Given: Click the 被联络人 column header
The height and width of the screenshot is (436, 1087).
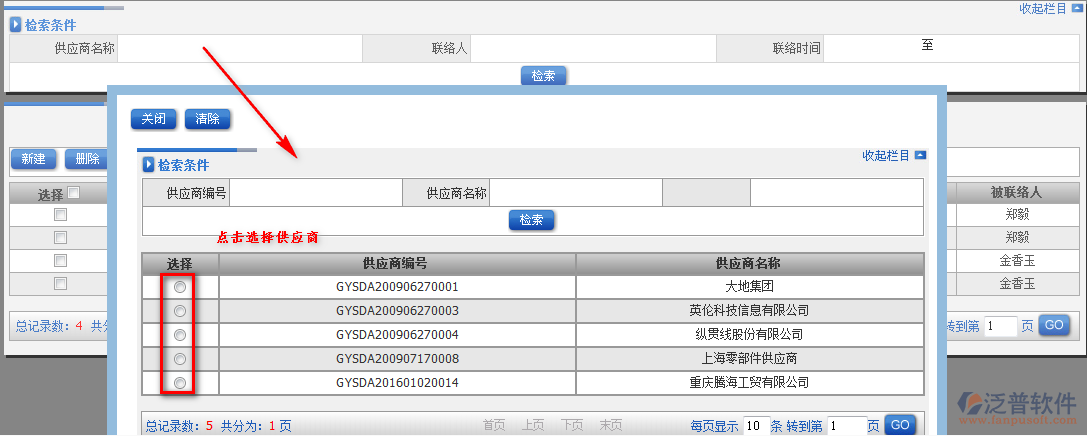Looking at the screenshot, I should click(x=1017, y=193).
